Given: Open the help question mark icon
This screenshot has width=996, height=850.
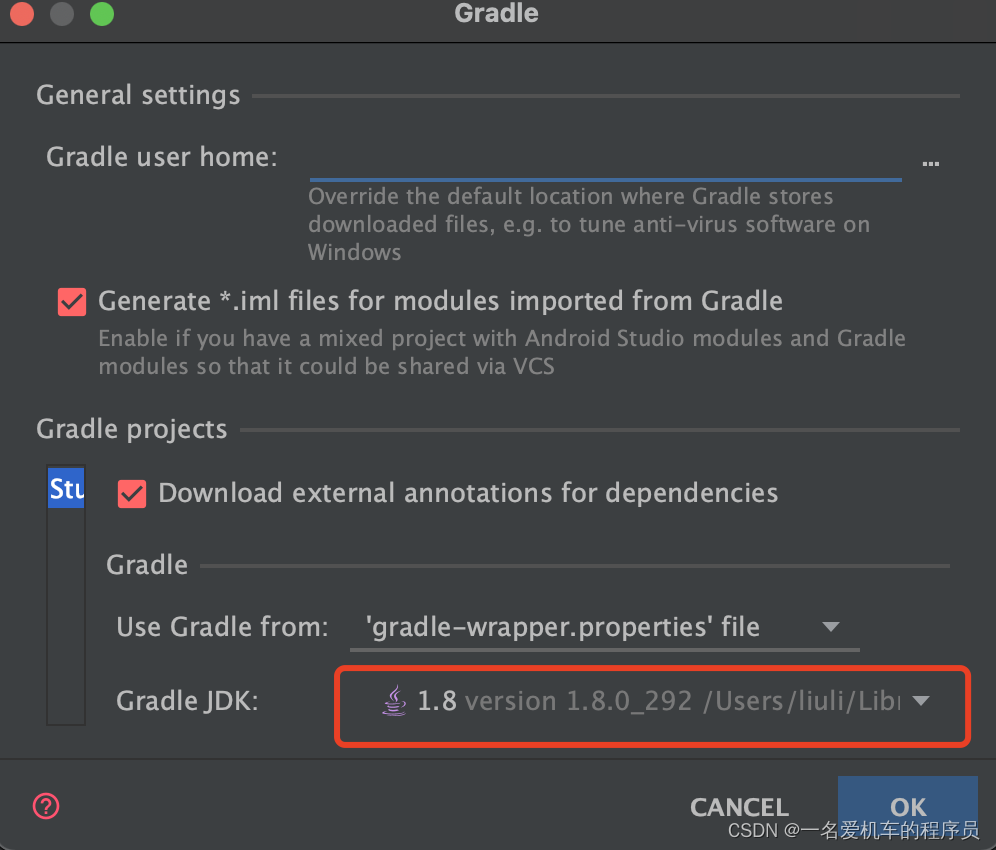Looking at the screenshot, I should [x=45, y=806].
